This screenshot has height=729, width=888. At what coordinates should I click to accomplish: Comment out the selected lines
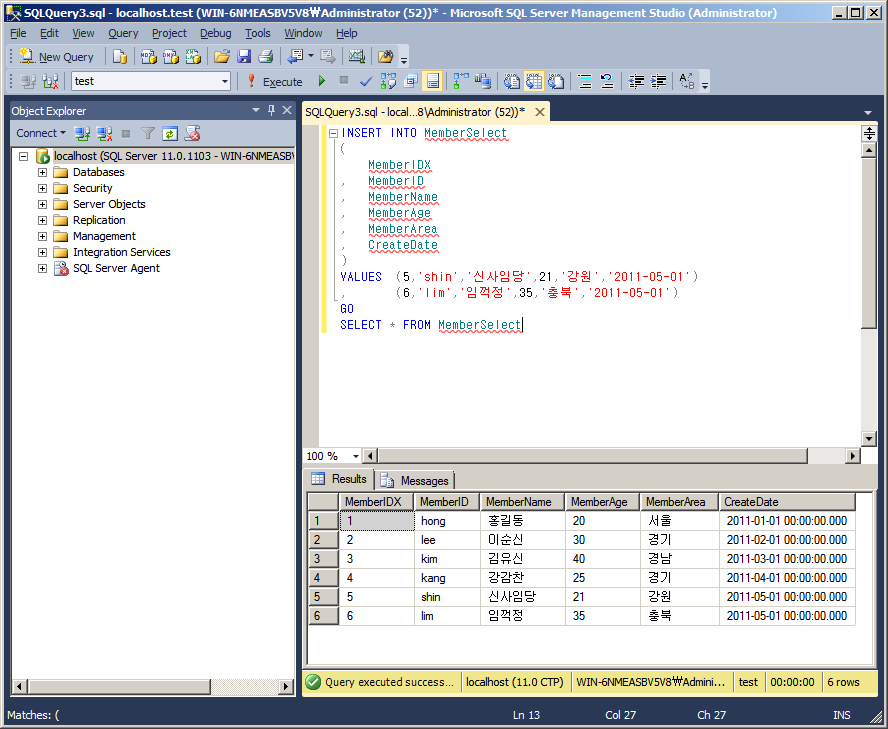point(585,82)
